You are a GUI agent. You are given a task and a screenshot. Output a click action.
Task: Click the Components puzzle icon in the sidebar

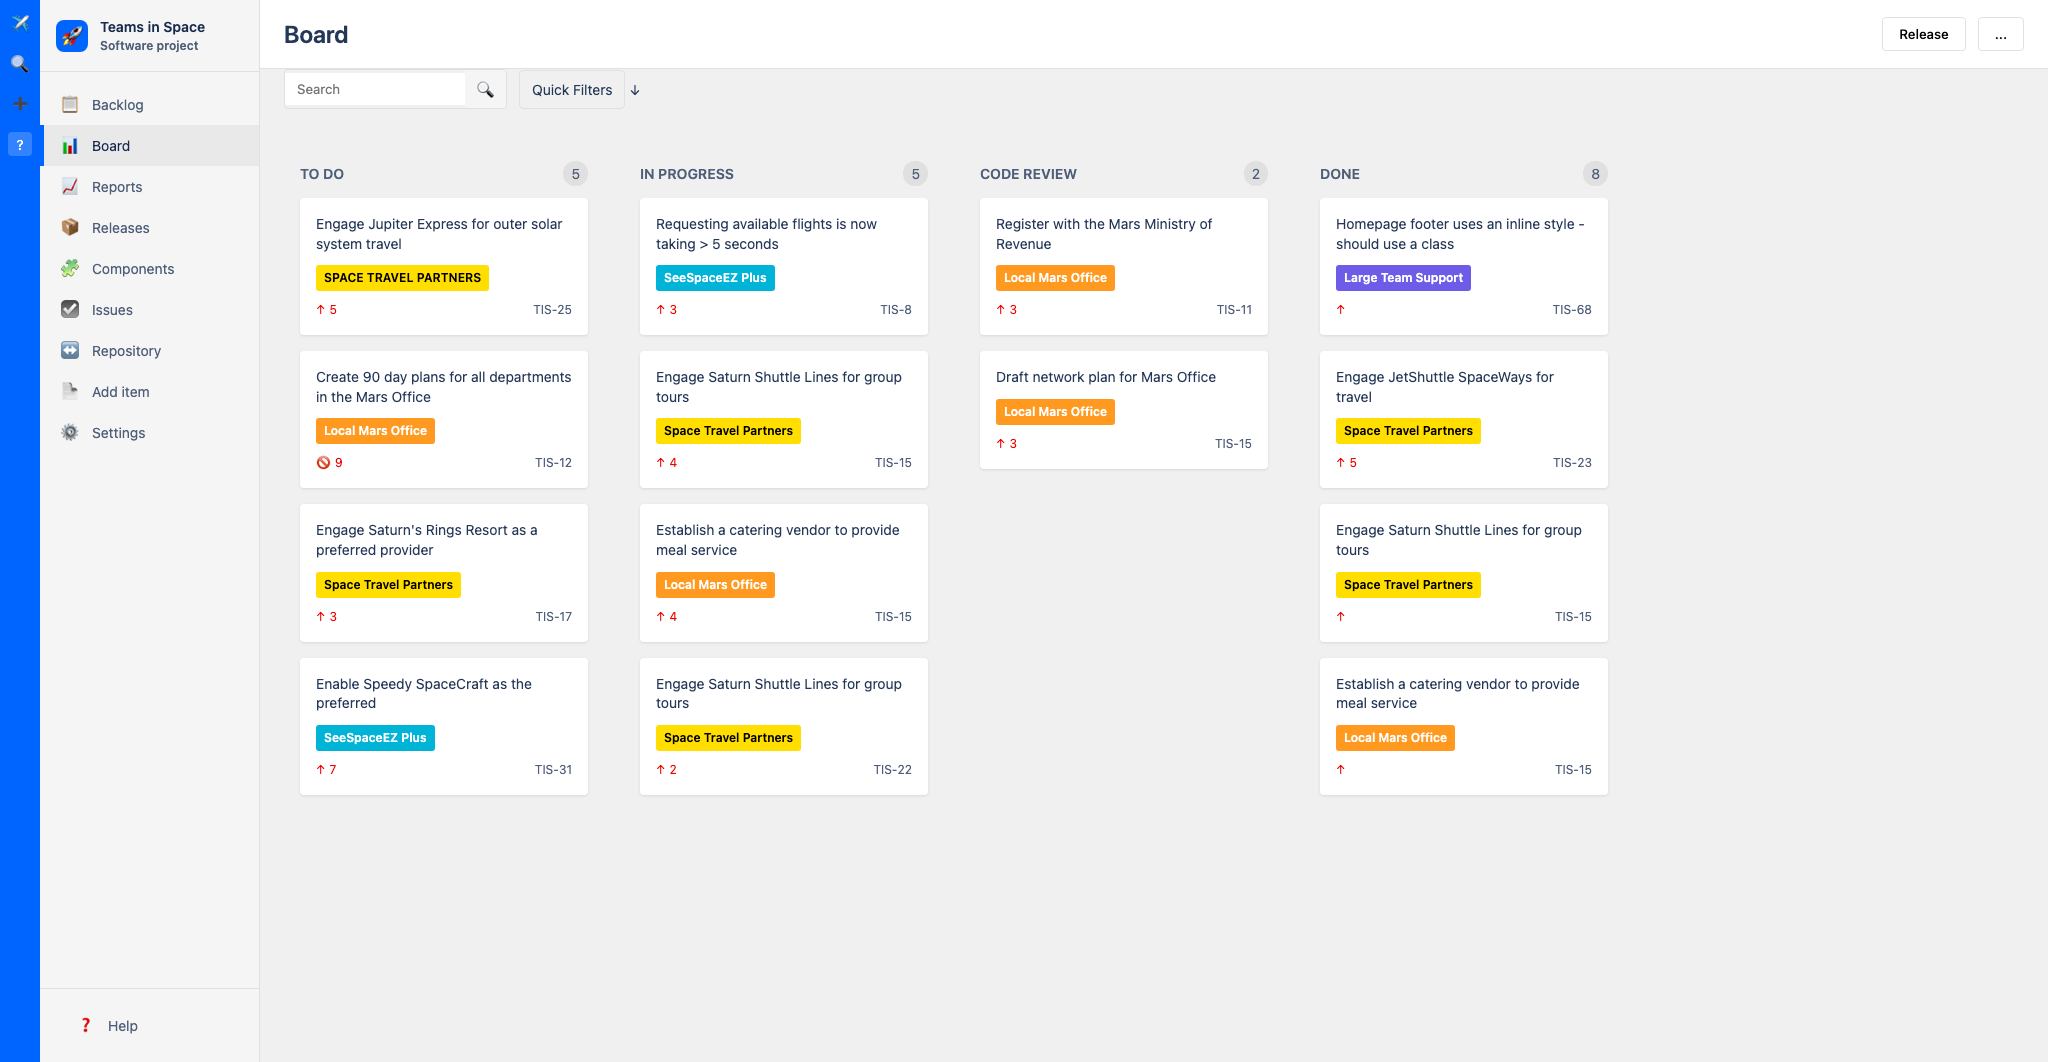[70, 269]
